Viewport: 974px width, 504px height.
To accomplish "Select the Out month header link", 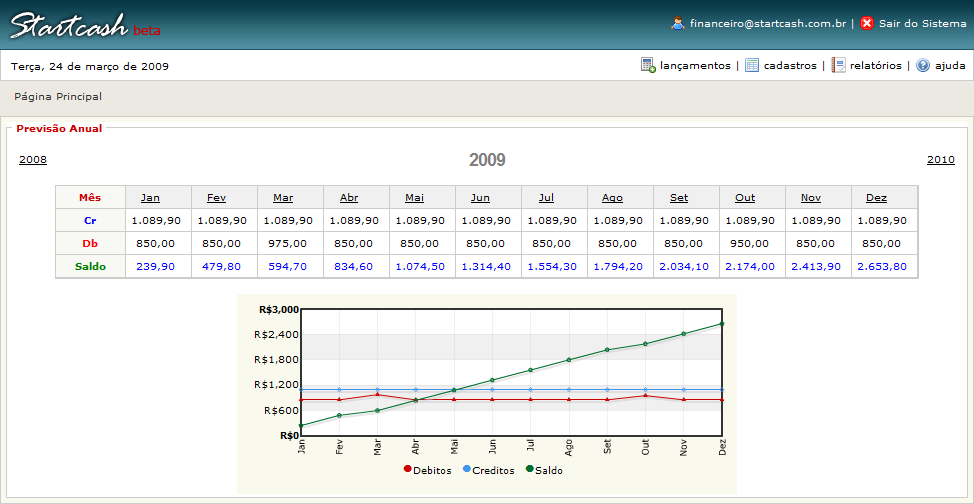I will (745, 198).
